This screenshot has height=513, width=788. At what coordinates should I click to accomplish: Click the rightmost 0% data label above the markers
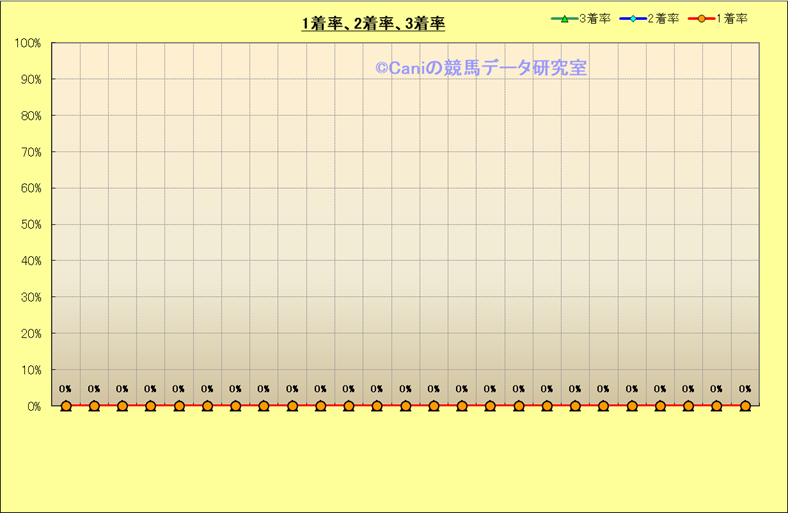click(x=745, y=390)
